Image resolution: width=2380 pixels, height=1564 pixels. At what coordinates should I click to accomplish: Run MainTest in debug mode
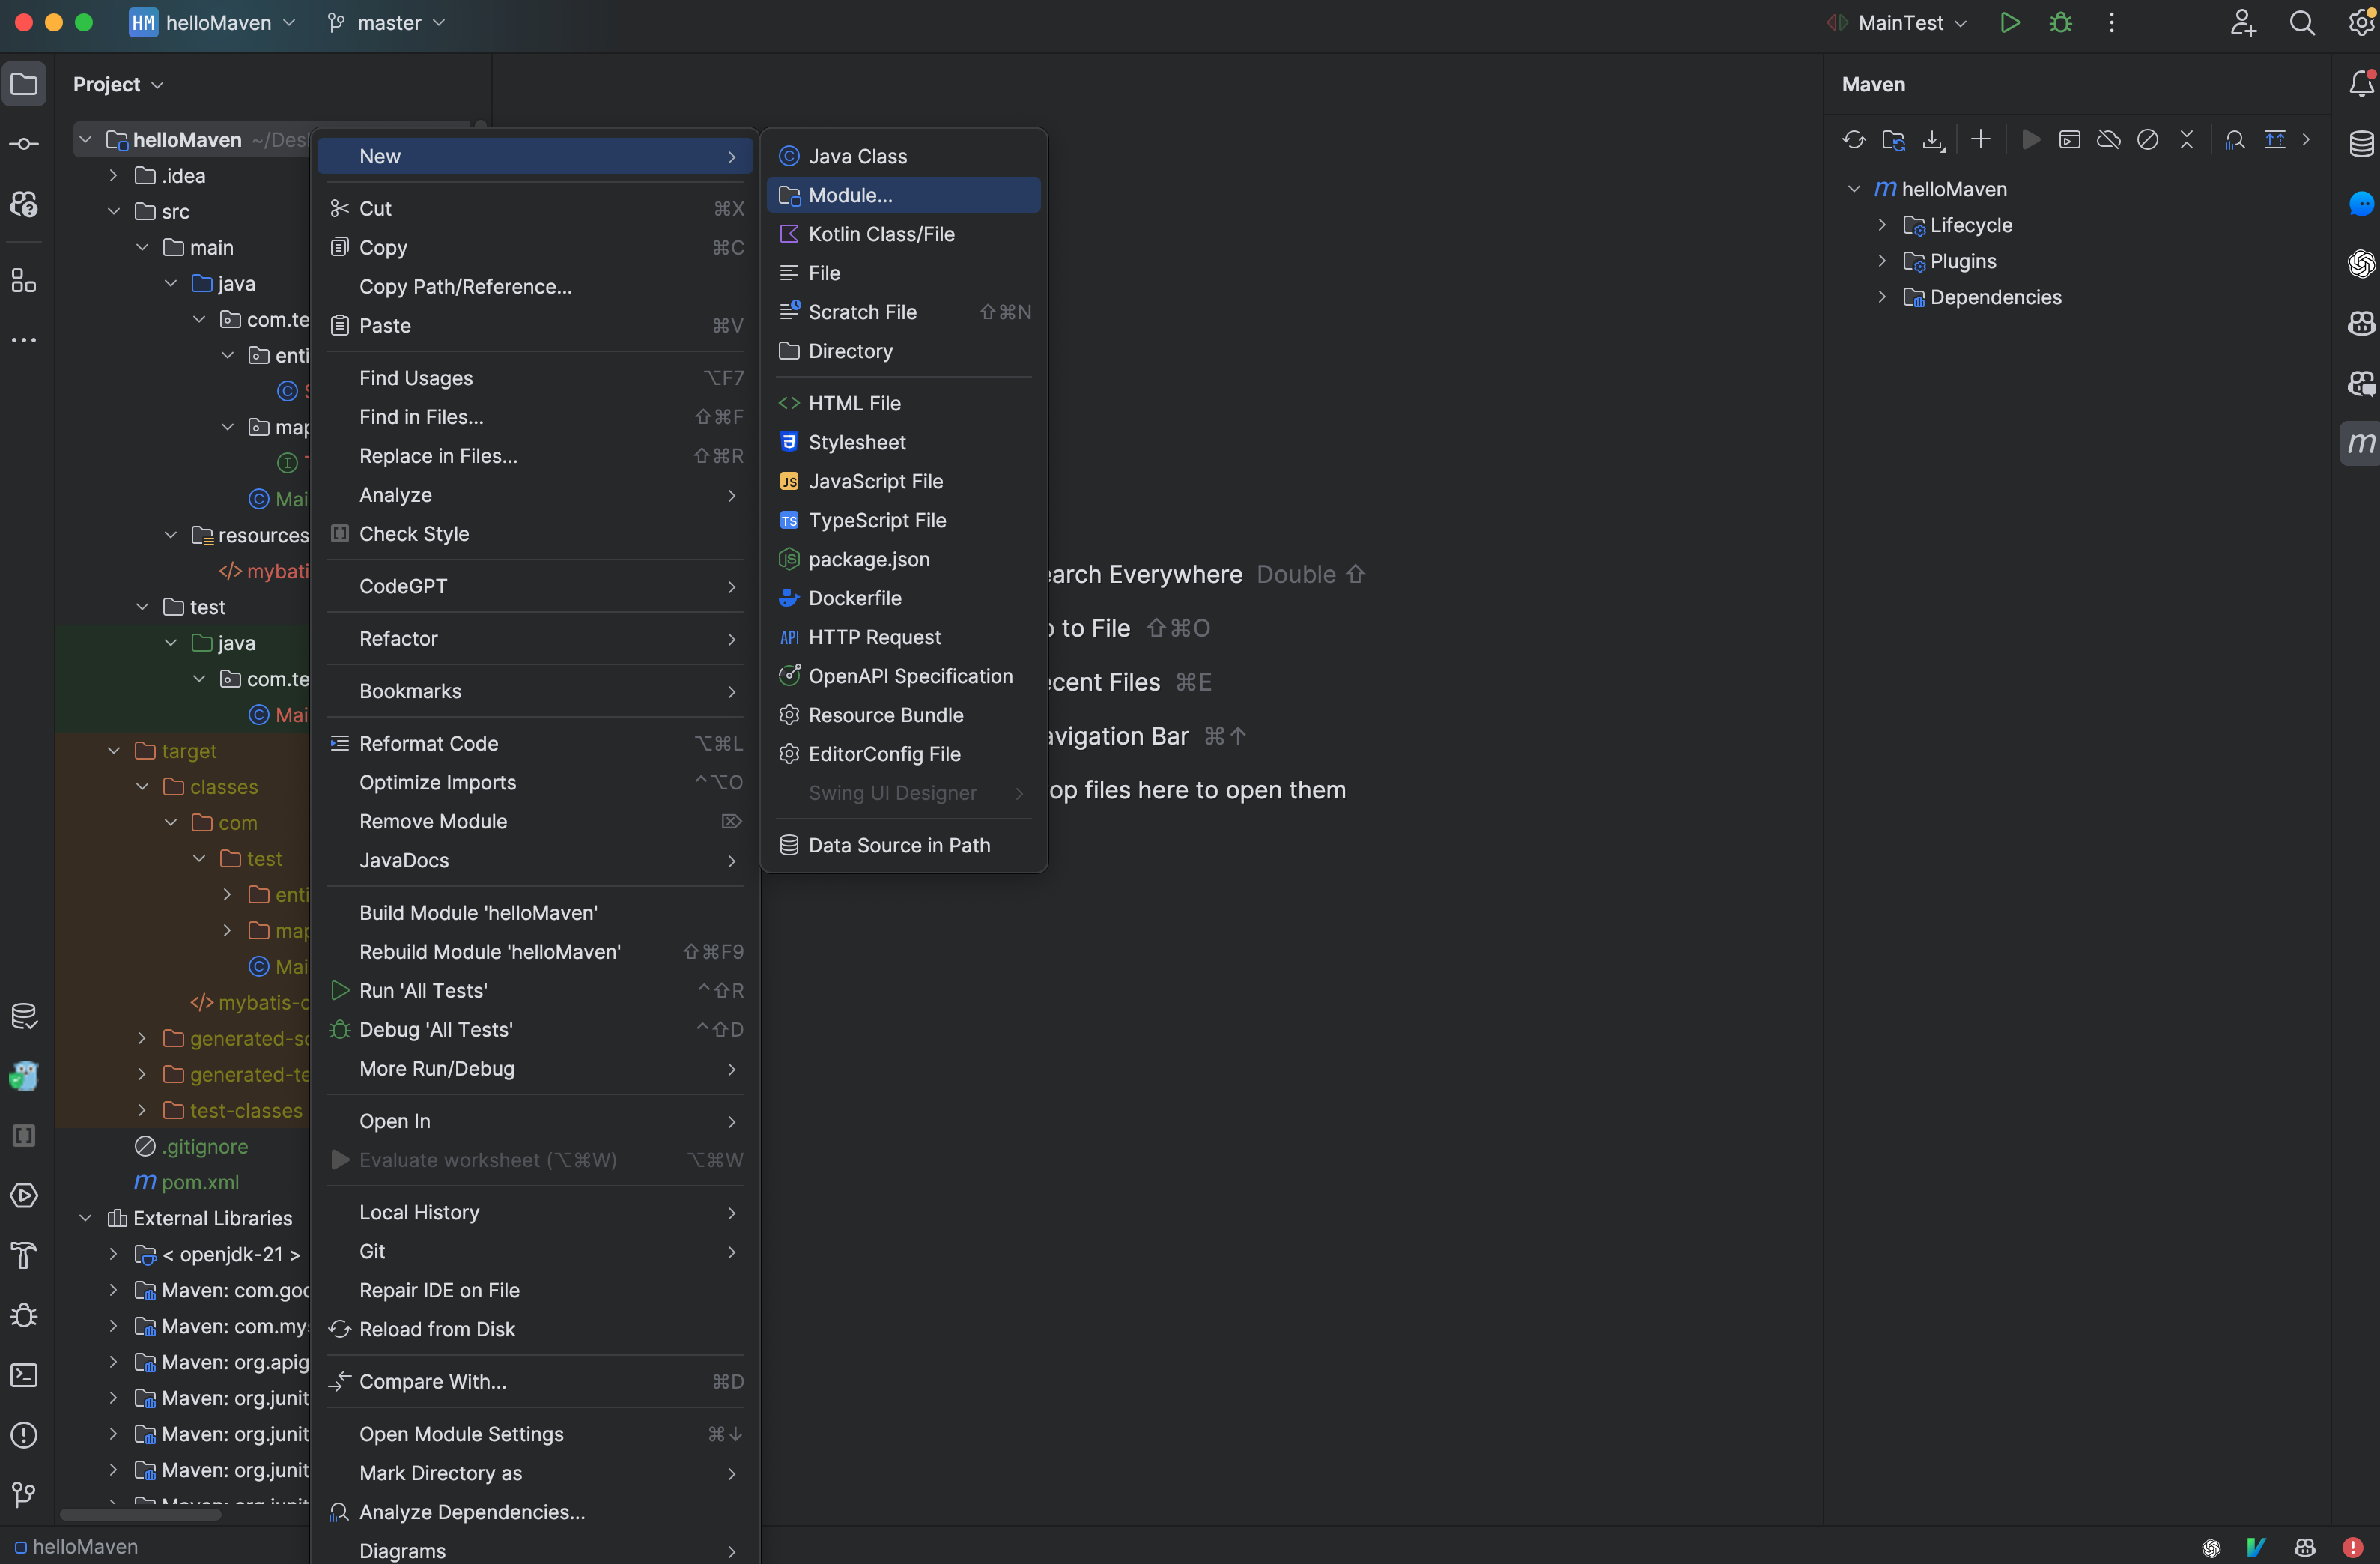2061,22
